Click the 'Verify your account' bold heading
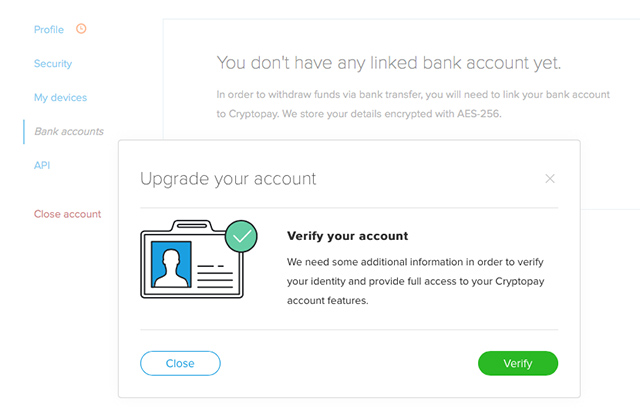 347,236
